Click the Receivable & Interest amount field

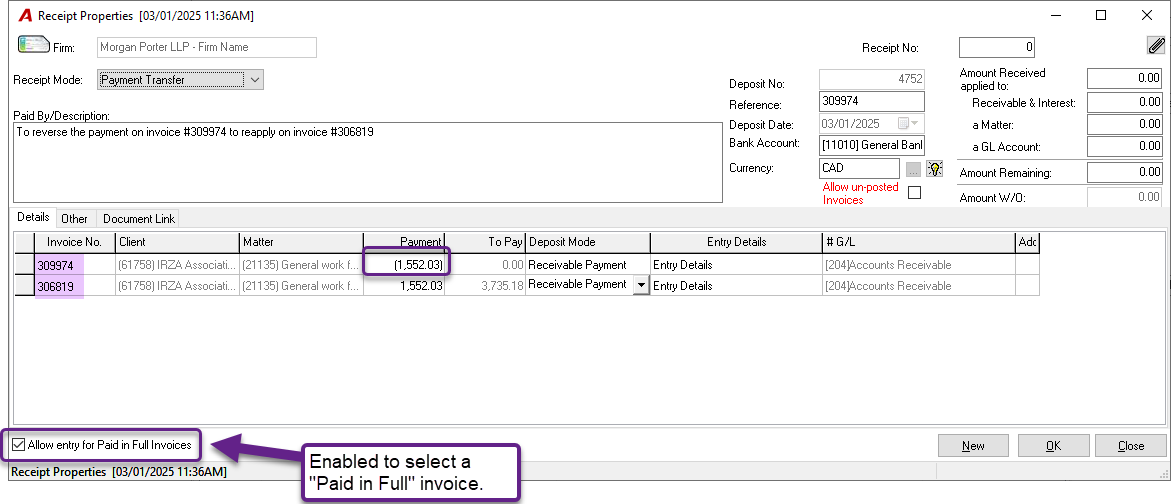click(x=1125, y=102)
